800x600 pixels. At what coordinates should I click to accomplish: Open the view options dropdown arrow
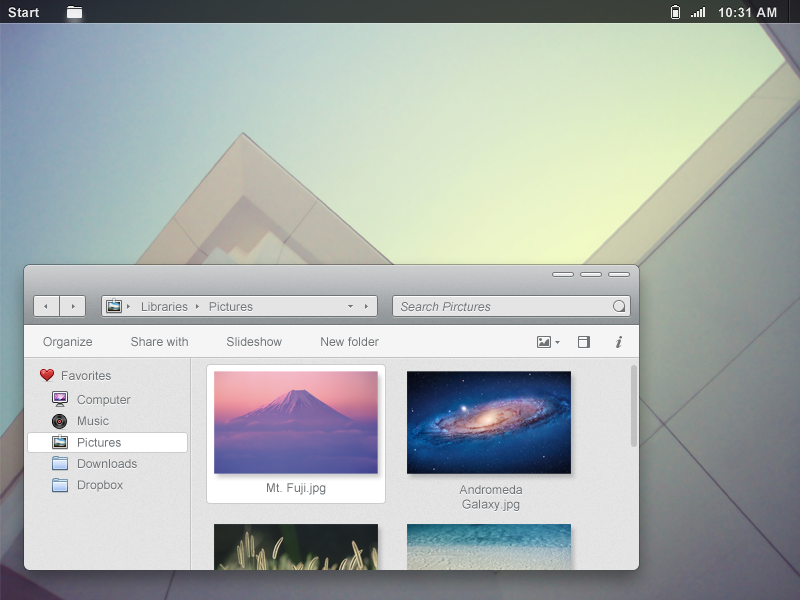coord(557,342)
